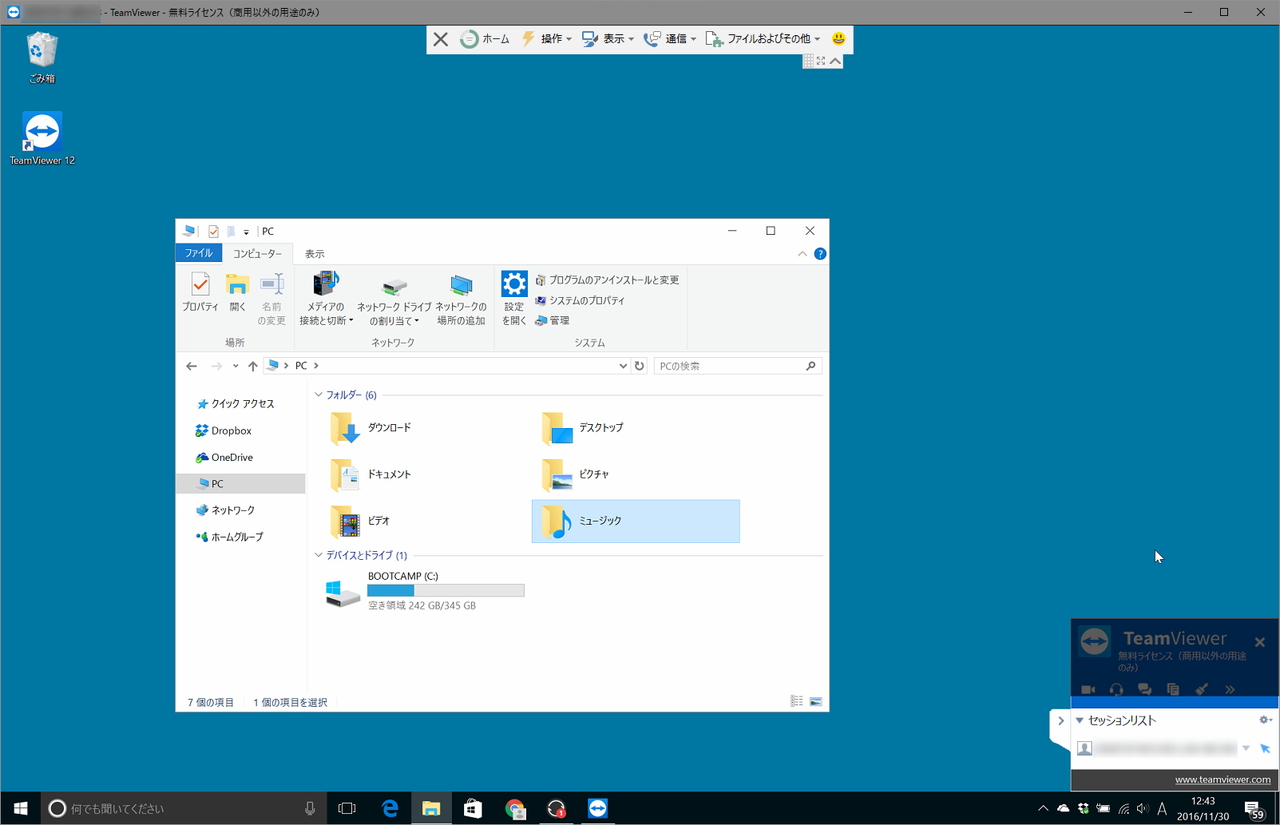The height and width of the screenshot is (825, 1280).
Task: Select Dropbox in navigation pane
Action: tap(223, 431)
